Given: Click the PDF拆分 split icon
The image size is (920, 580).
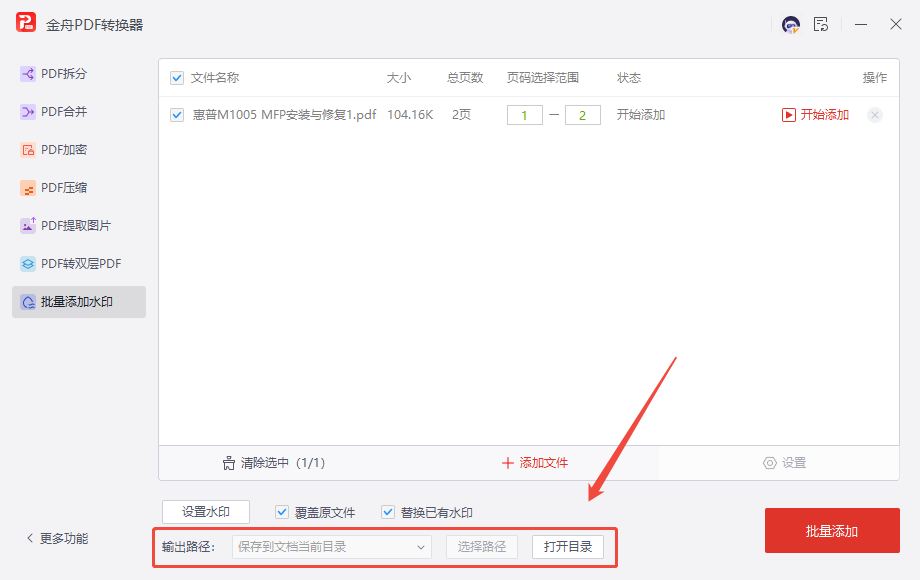Looking at the screenshot, I should (28, 74).
